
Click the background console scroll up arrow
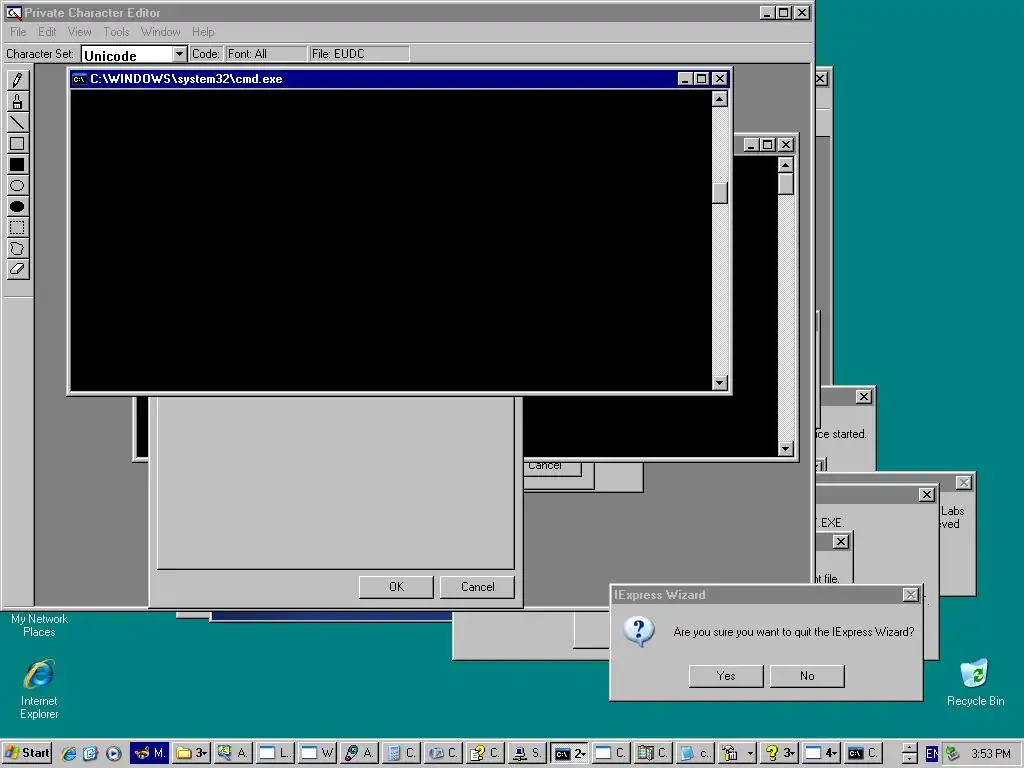[786, 164]
